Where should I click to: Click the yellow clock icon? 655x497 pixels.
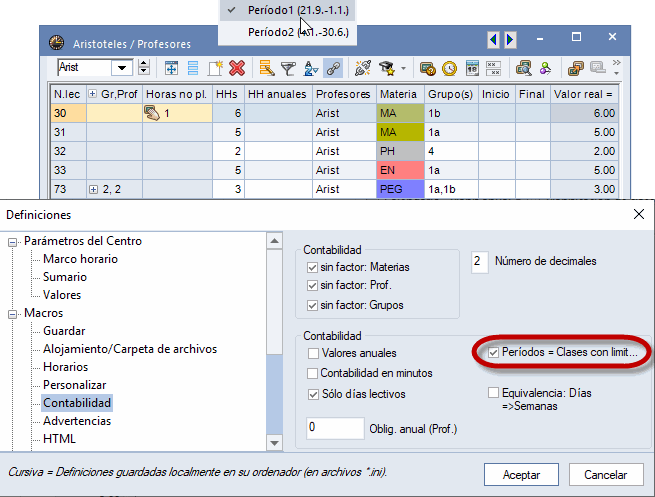point(449,68)
